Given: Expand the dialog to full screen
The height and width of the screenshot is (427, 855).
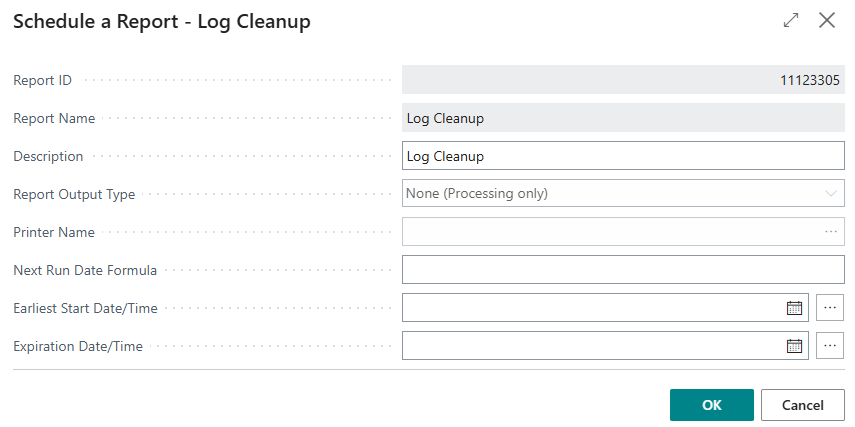Looking at the screenshot, I should coord(791,20).
